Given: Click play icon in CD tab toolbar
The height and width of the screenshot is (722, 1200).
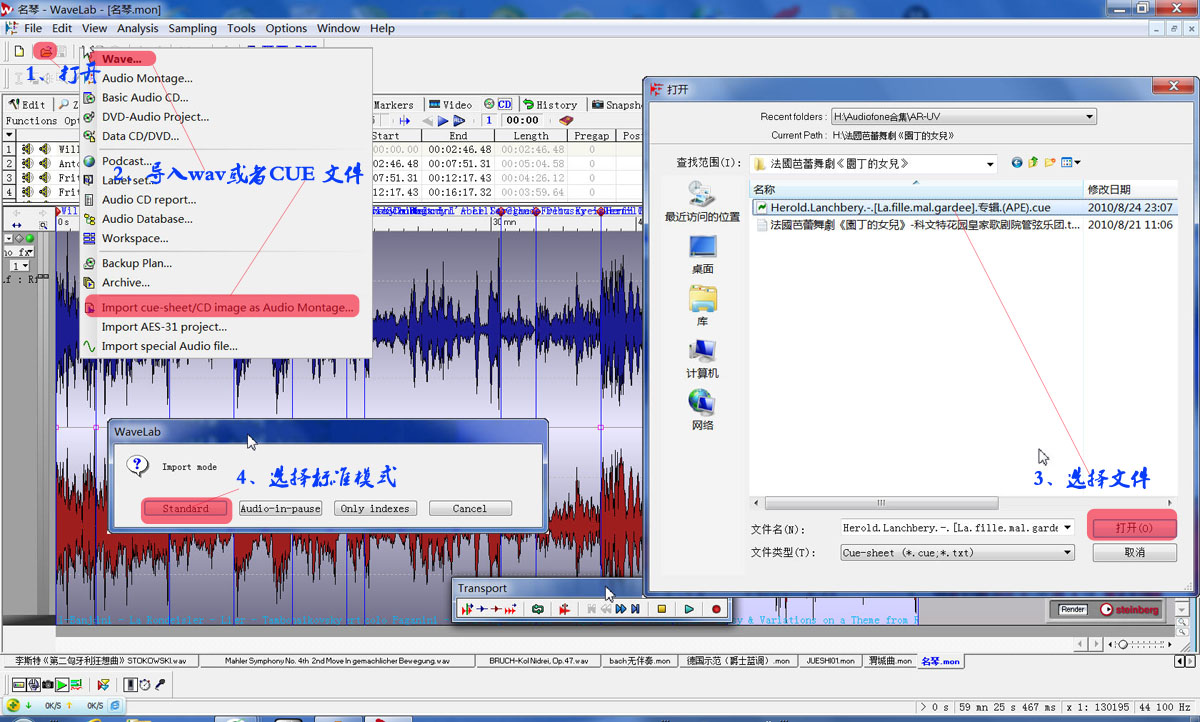Looking at the screenshot, I should [443, 120].
